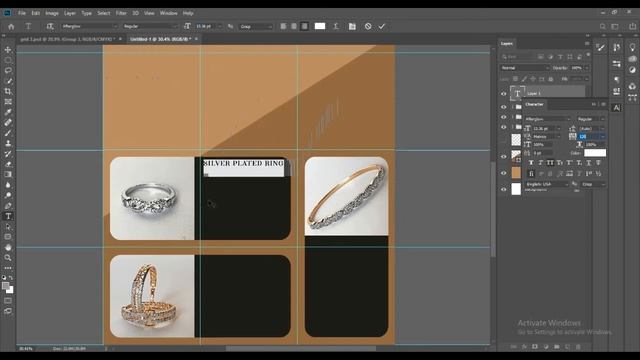This screenshot has height=360, width=640.
Task: Open the Window menu
Action: click(x=169, y=13)
